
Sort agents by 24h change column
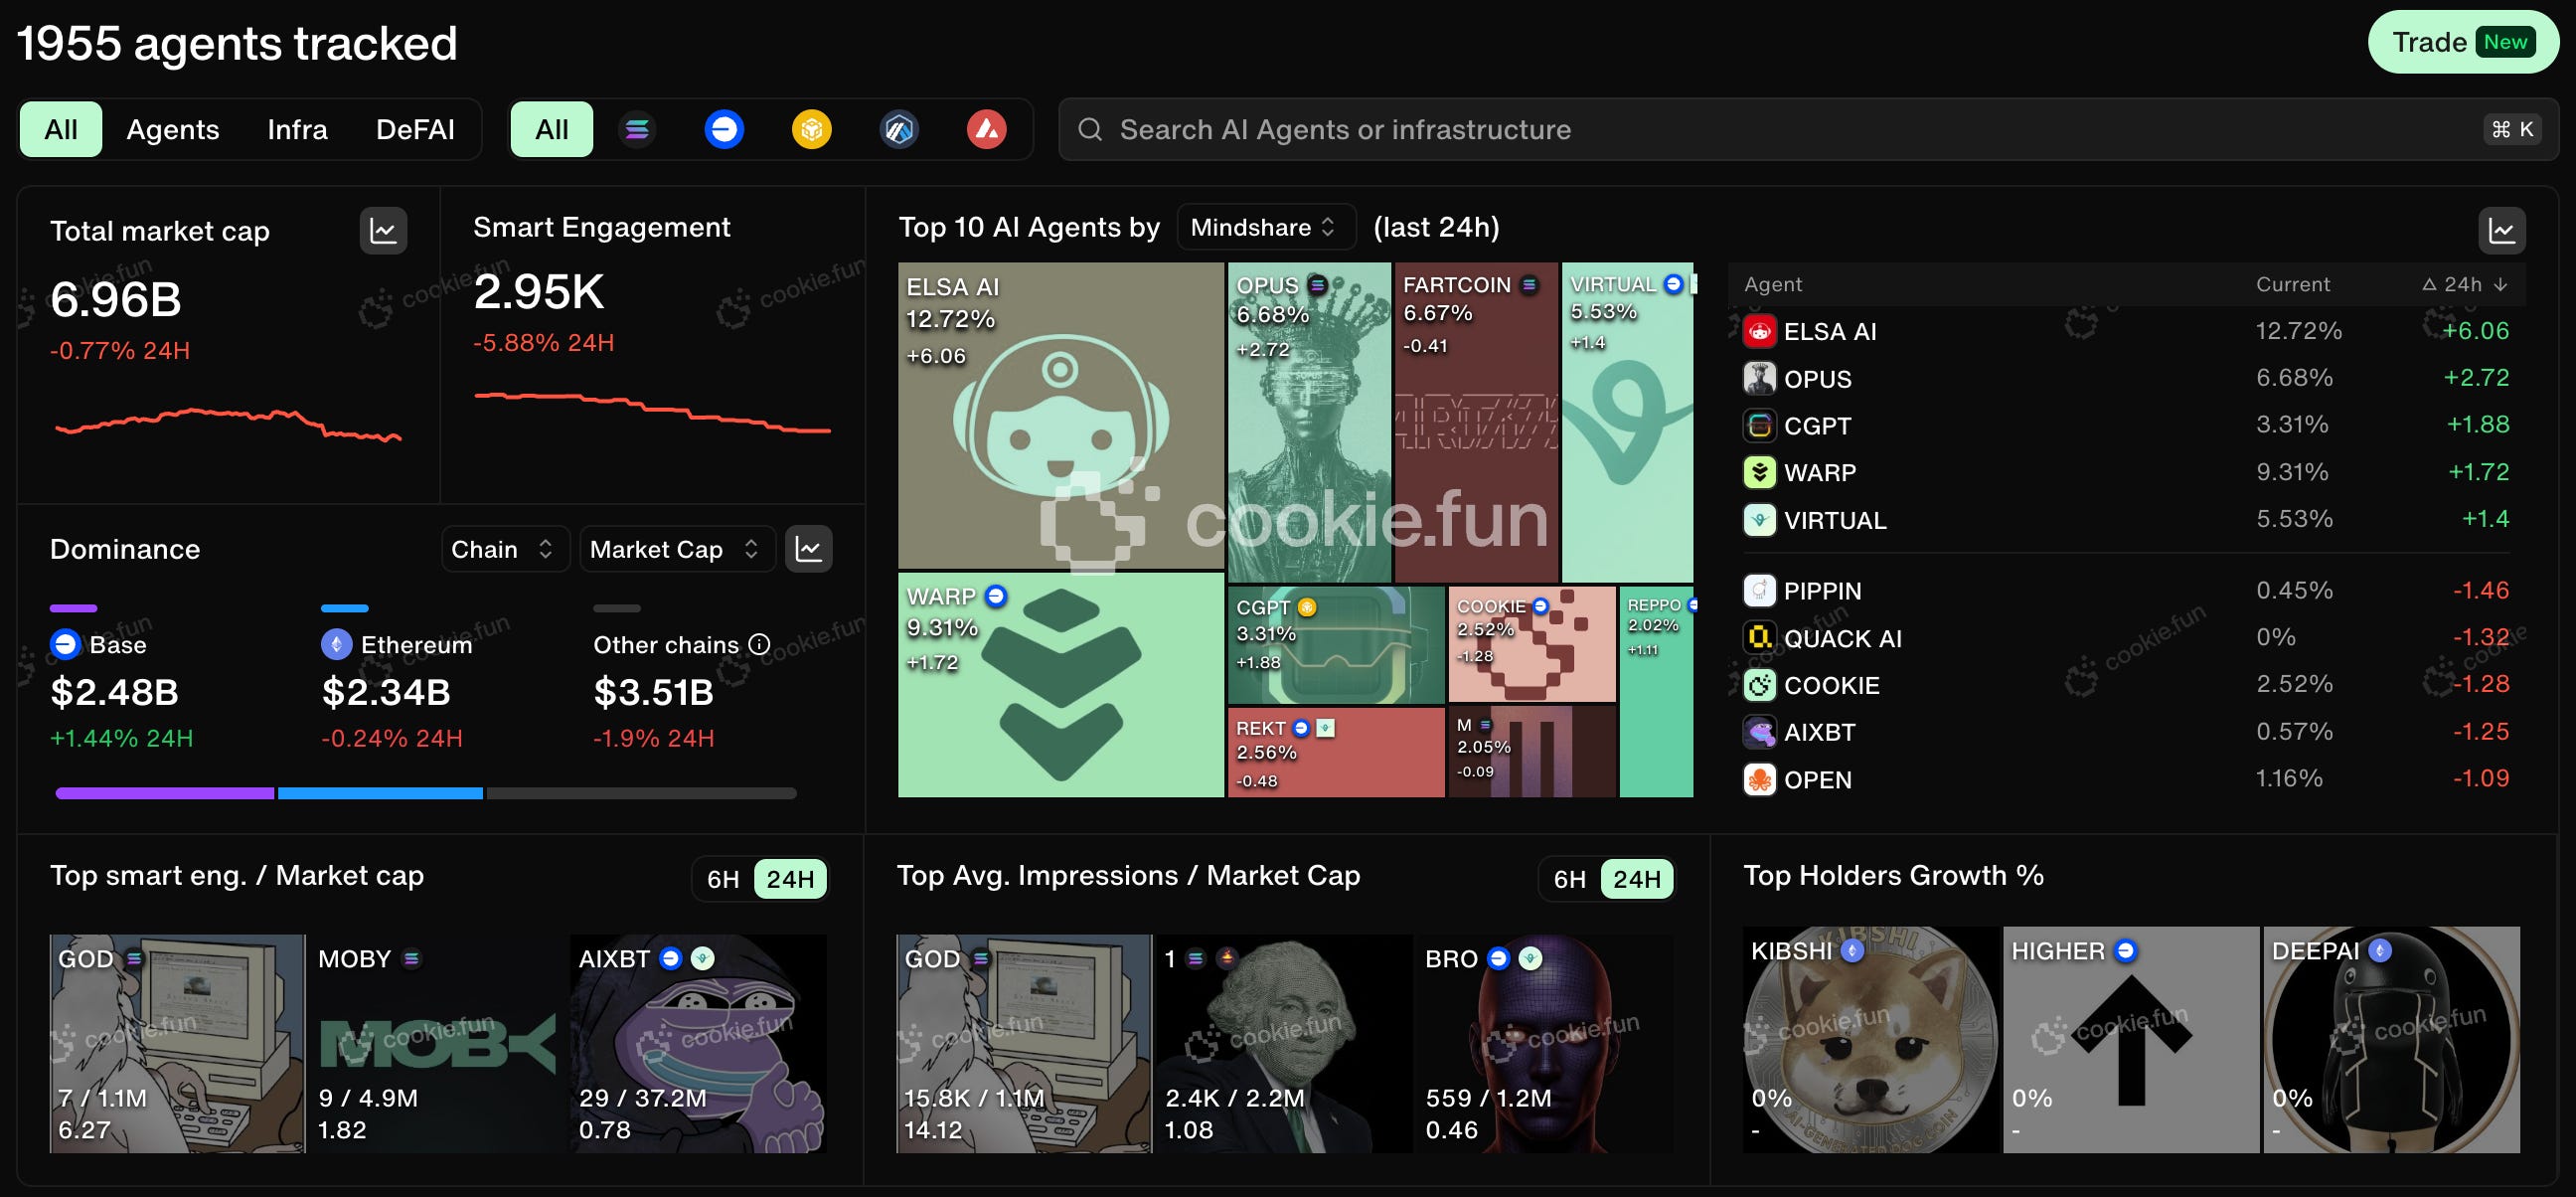click(x=2464, y=285)
